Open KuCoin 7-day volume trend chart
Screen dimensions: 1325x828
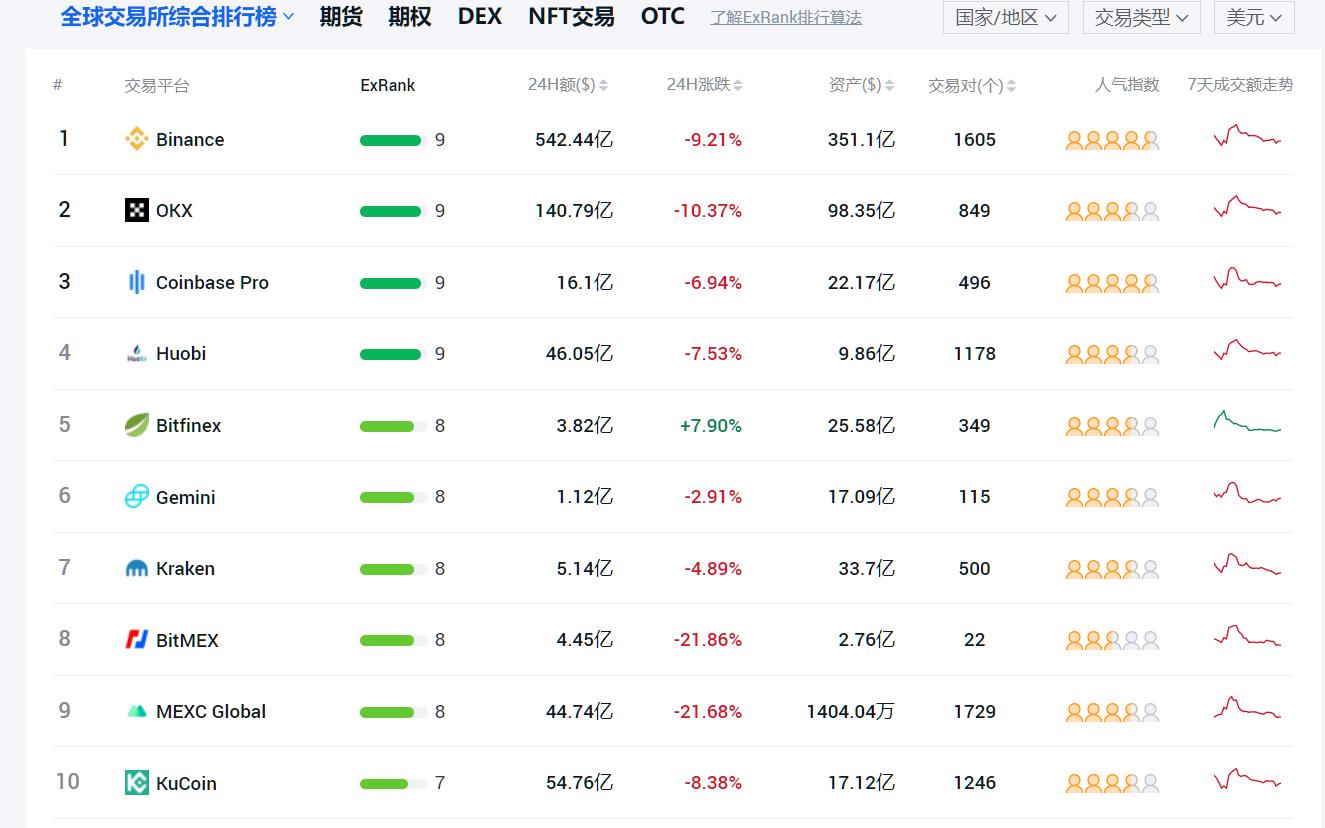1247,778
